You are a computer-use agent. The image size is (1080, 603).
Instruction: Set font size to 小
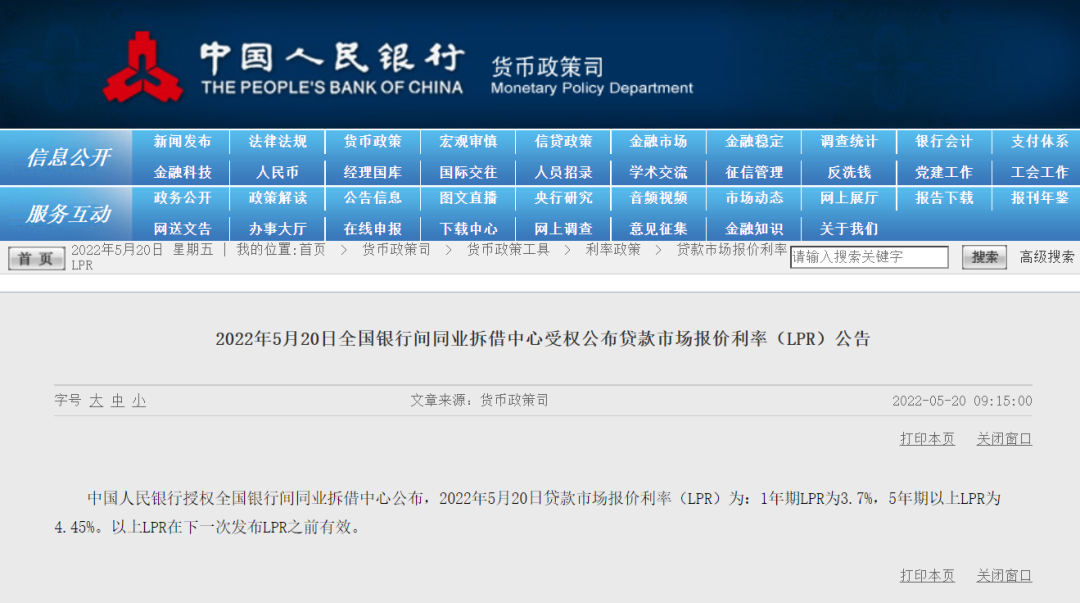(x=138, y=401)
